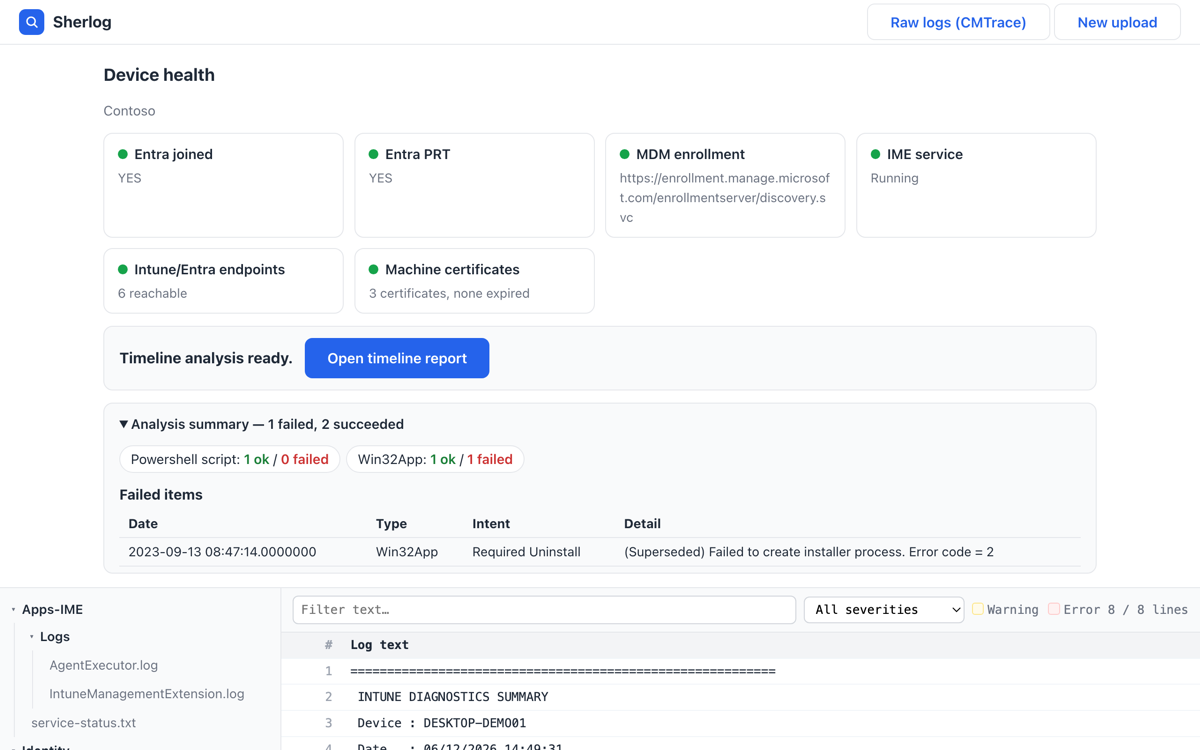1200x750 pixels.
Task: Click the green dot beside Machine certificates
Action: pyautogui.click(x=374, y=270)
